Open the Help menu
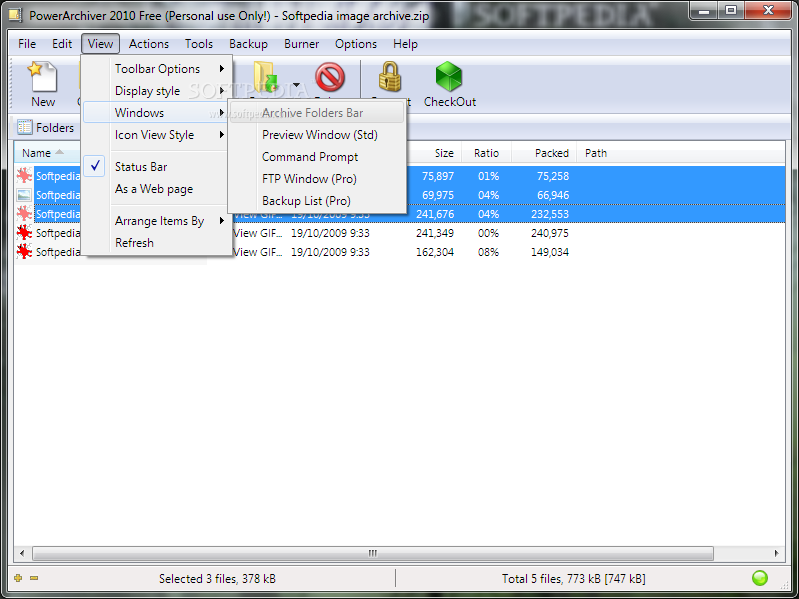The image size is (799, 599). coord(405,44)
